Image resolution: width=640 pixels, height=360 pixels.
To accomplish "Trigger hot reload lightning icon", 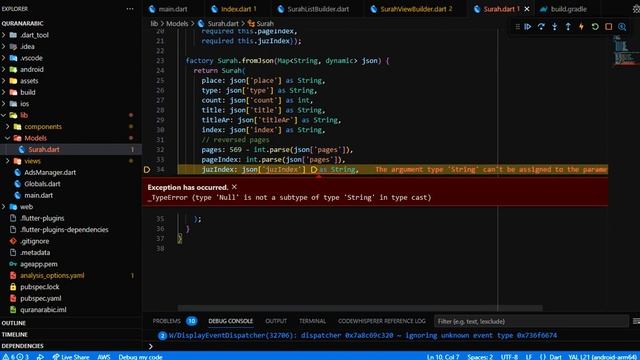I will tap(582, 27).
